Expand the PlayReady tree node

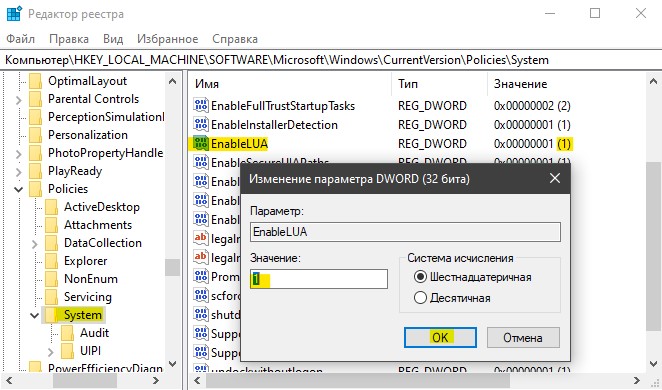click(x=19, y=172)
